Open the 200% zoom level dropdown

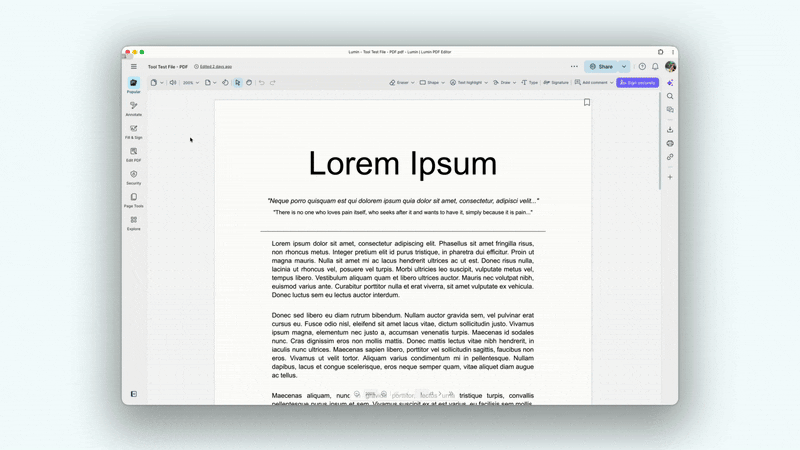pyautogui.click(x=191, y=83)
